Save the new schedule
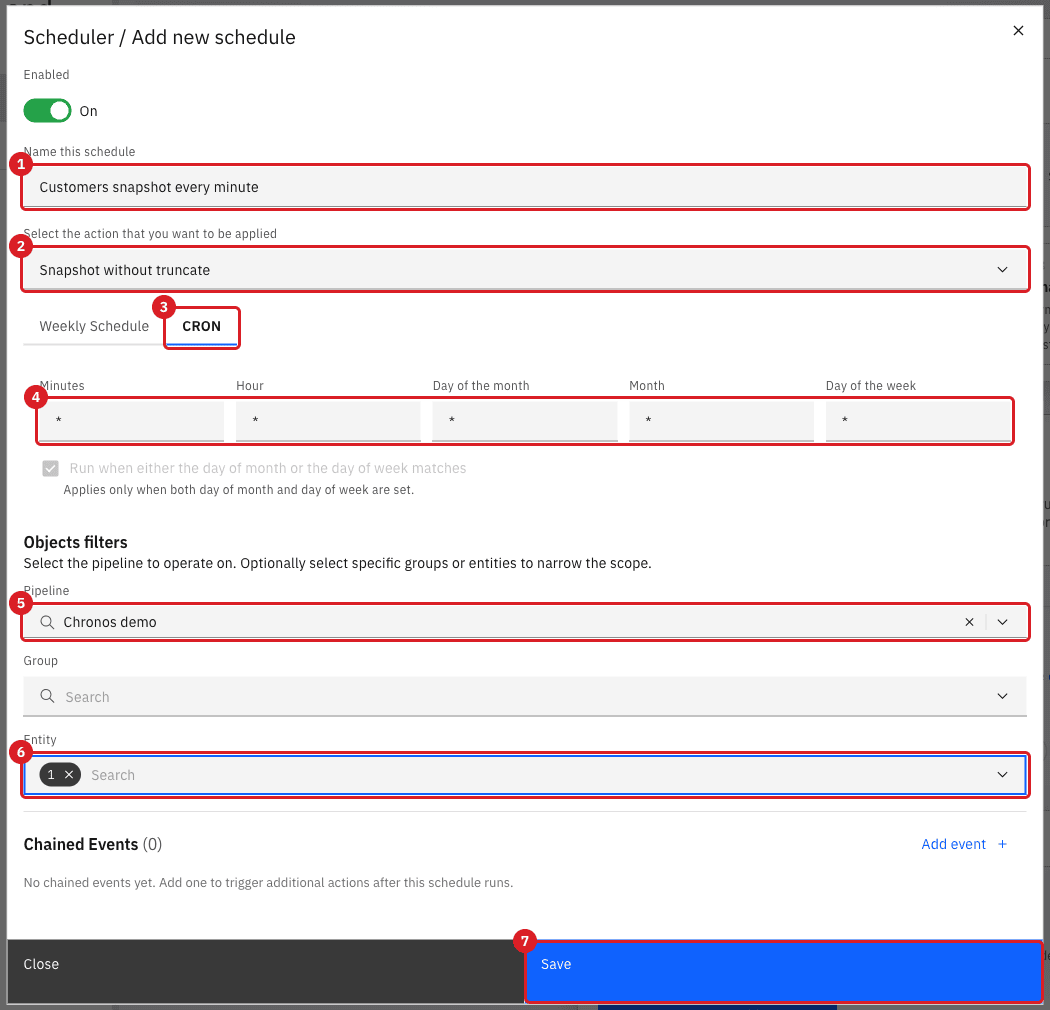Screen dimensions: 1050x1010 (x=783, y=971)
